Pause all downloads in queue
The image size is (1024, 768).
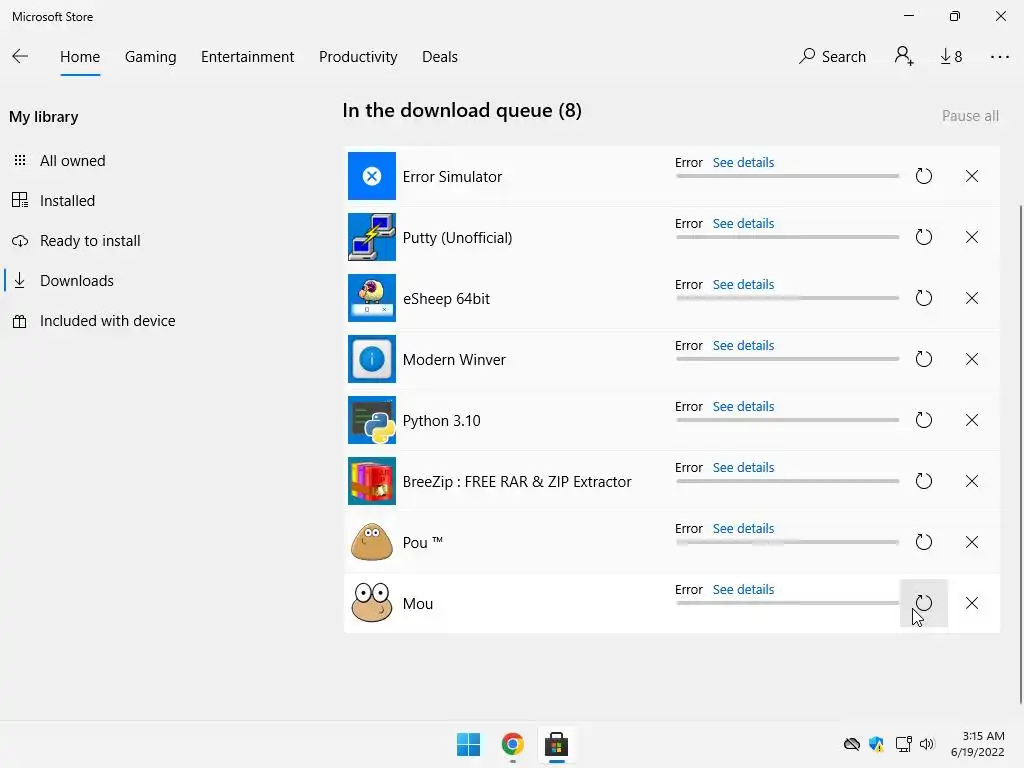[x=970, y=116]
